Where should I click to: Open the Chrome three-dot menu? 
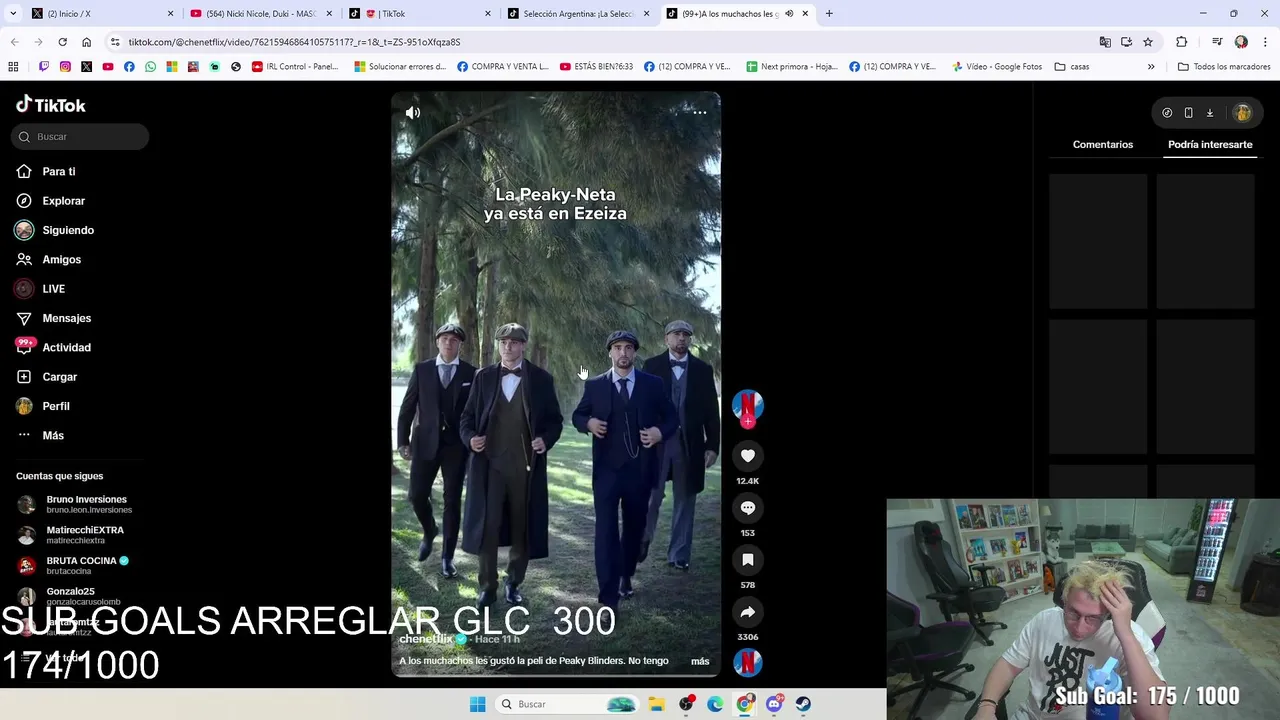pyautogui.click(x=1266, y=42)
